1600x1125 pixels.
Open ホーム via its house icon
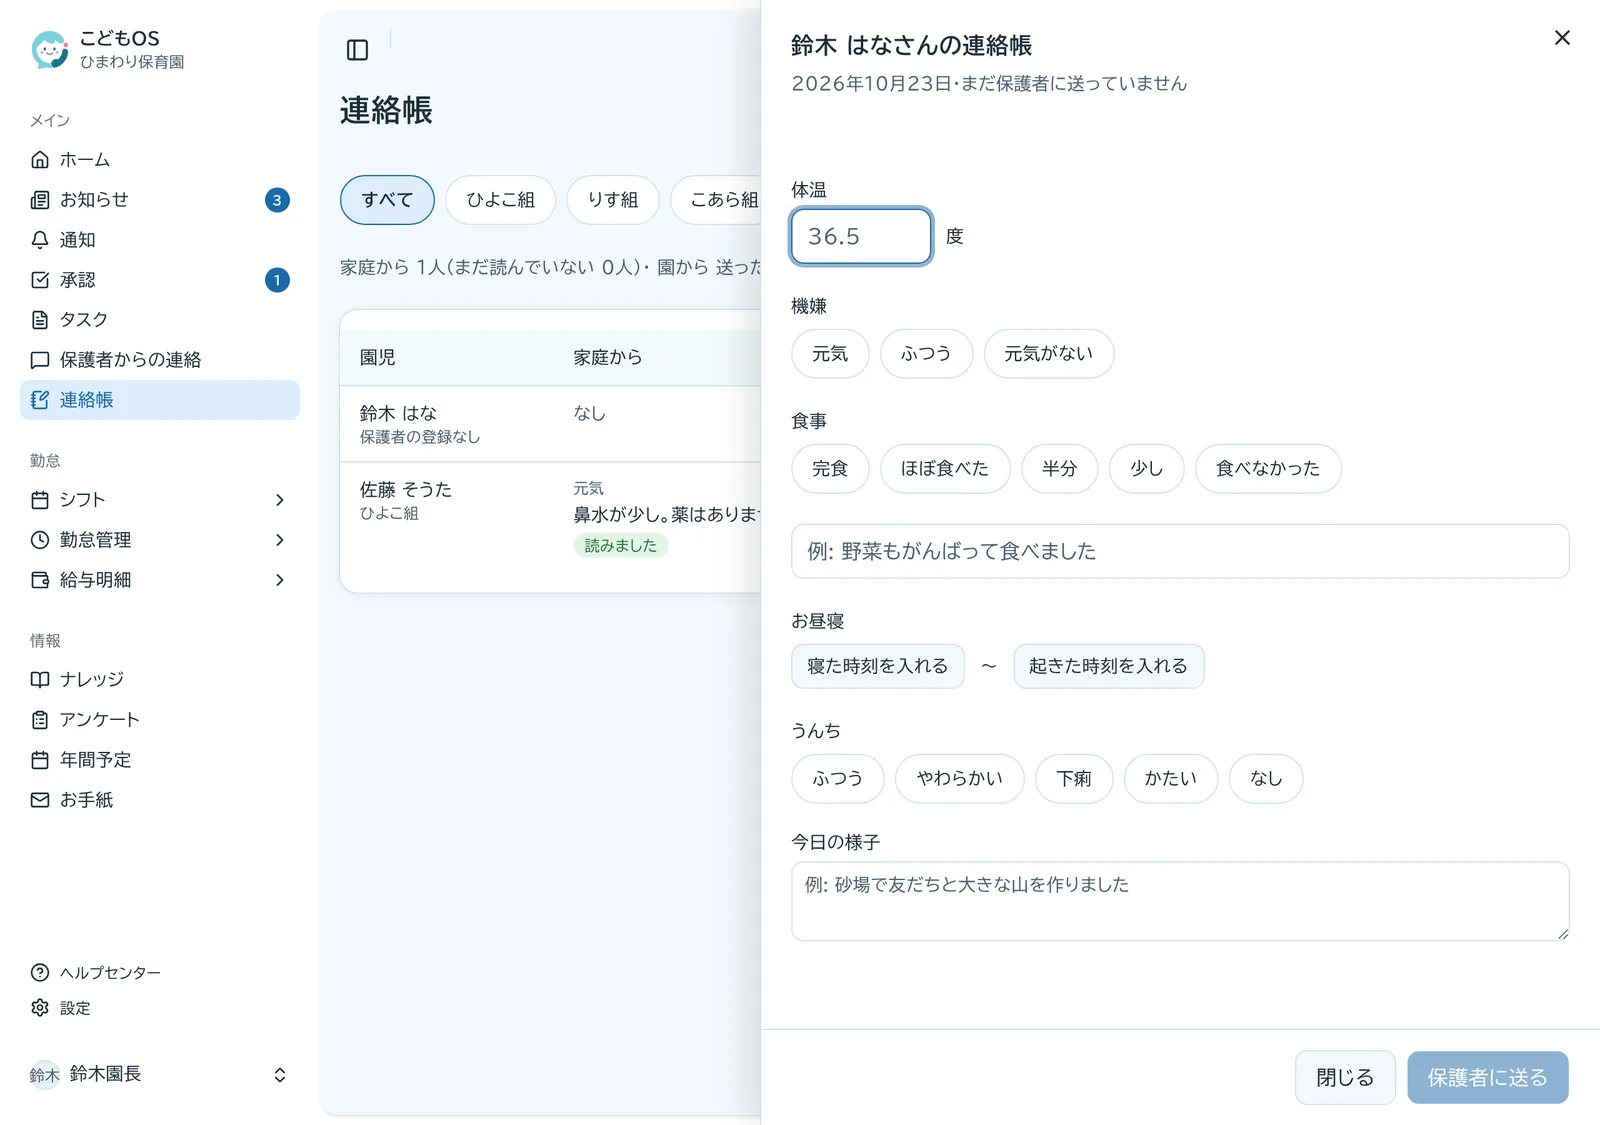pos(40,160)
